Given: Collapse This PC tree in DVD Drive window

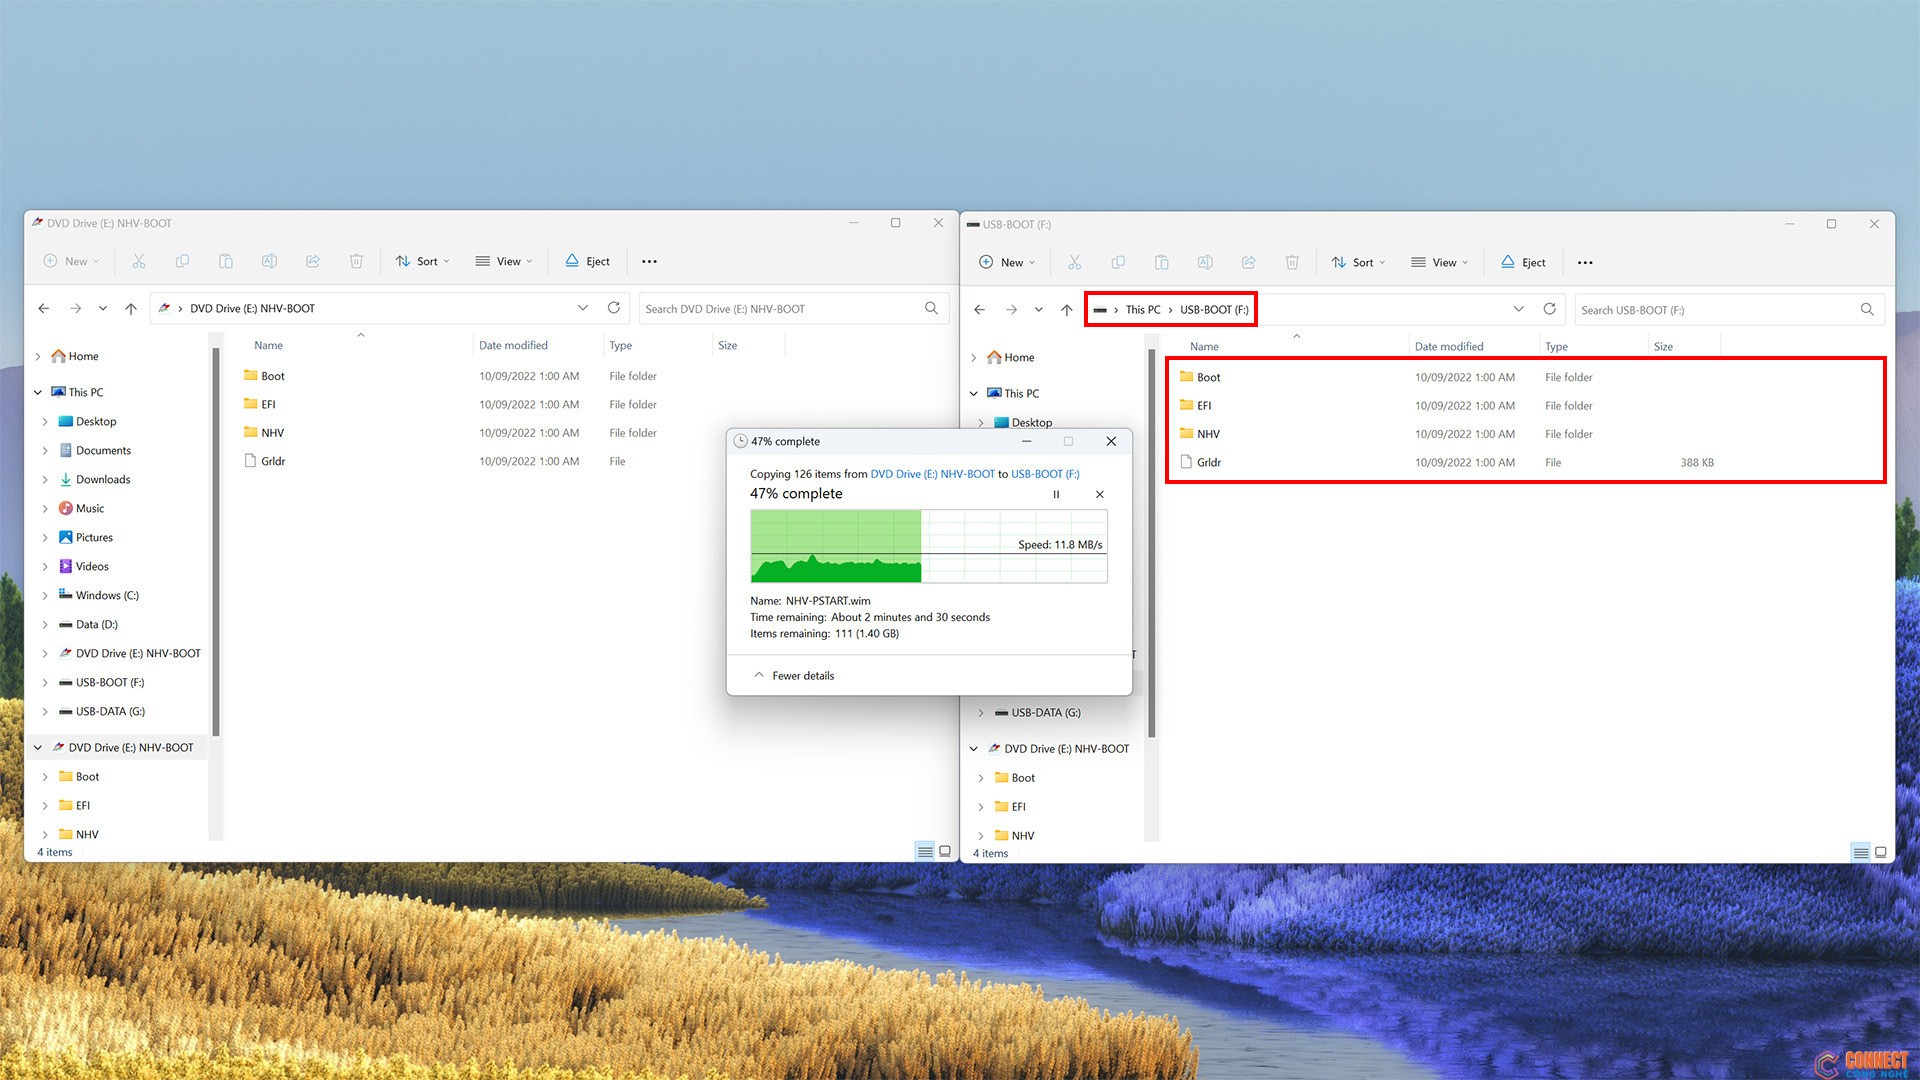Looking at the screenshot, I should coord(38,392).
